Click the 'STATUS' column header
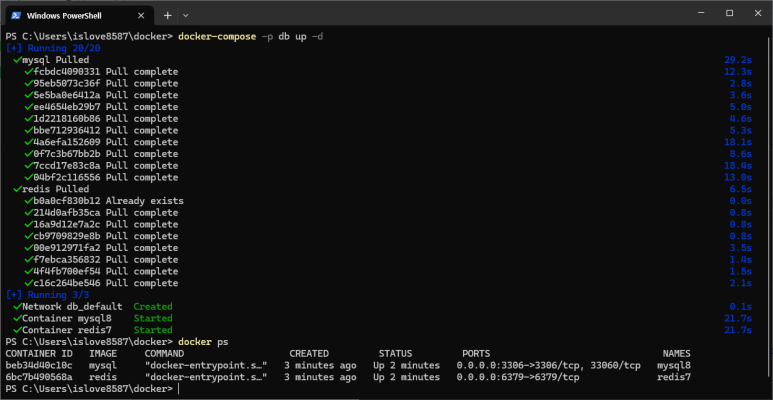773x400 pixels. click(x=395, y=354)
